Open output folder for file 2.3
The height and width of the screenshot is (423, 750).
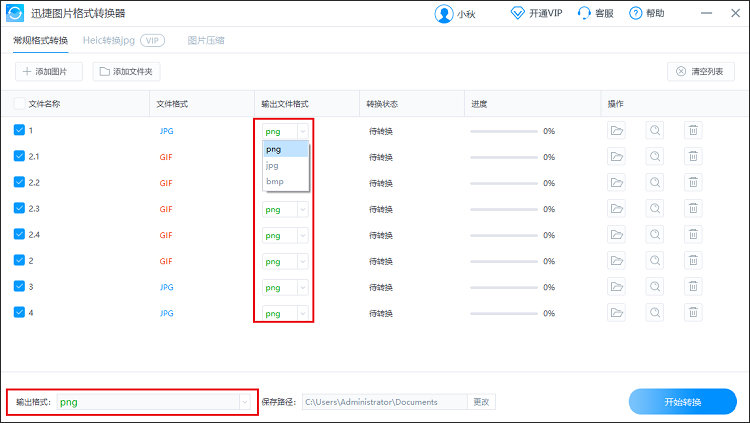[x=616, y=209]
